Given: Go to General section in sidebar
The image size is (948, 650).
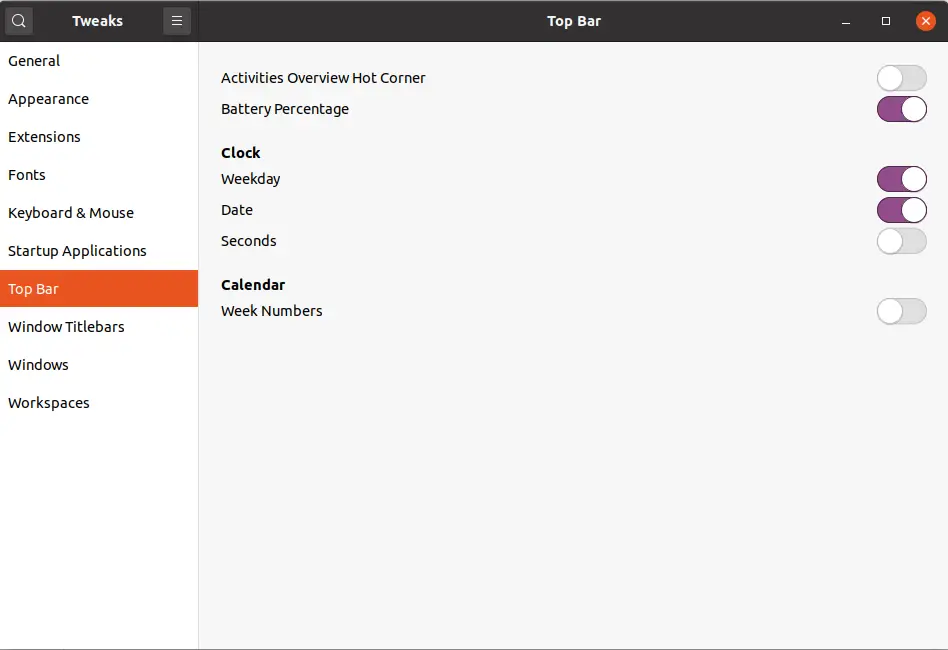Looking at the screenshot, I should pos(99,61).
